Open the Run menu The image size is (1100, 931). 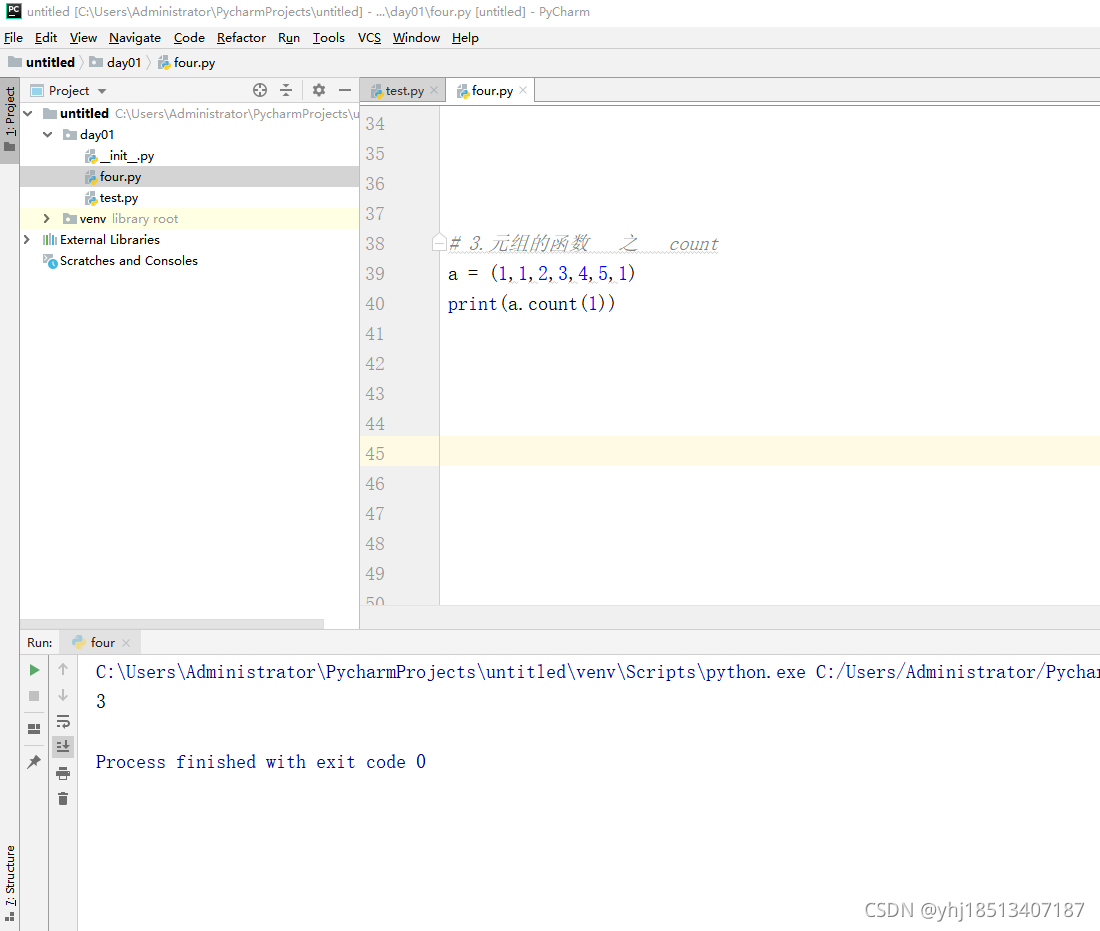pos(288,37)
